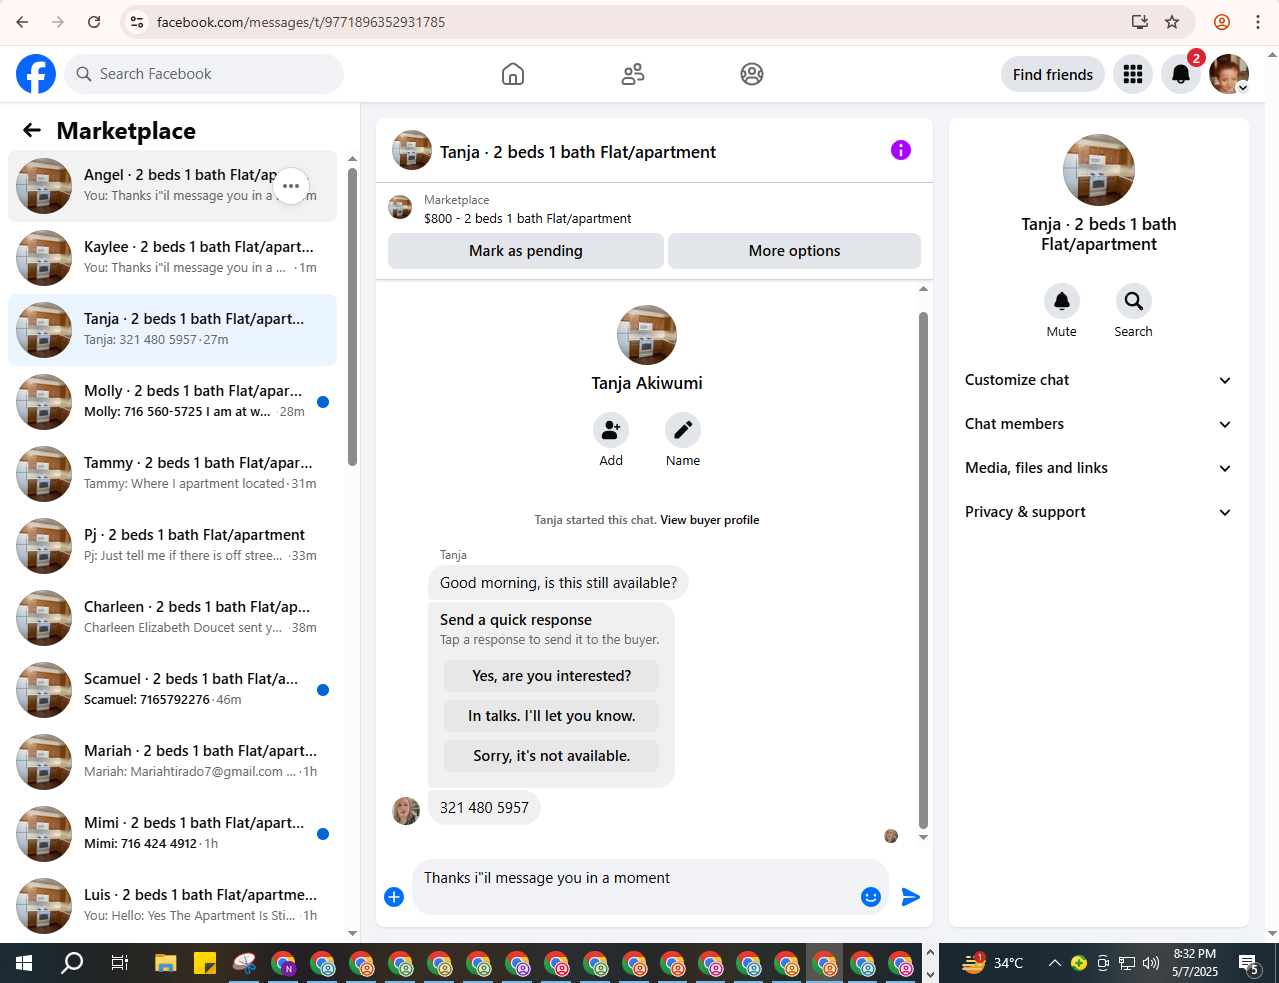
Task: Open the Windows notification center icon
Action: click(1248, 964)
